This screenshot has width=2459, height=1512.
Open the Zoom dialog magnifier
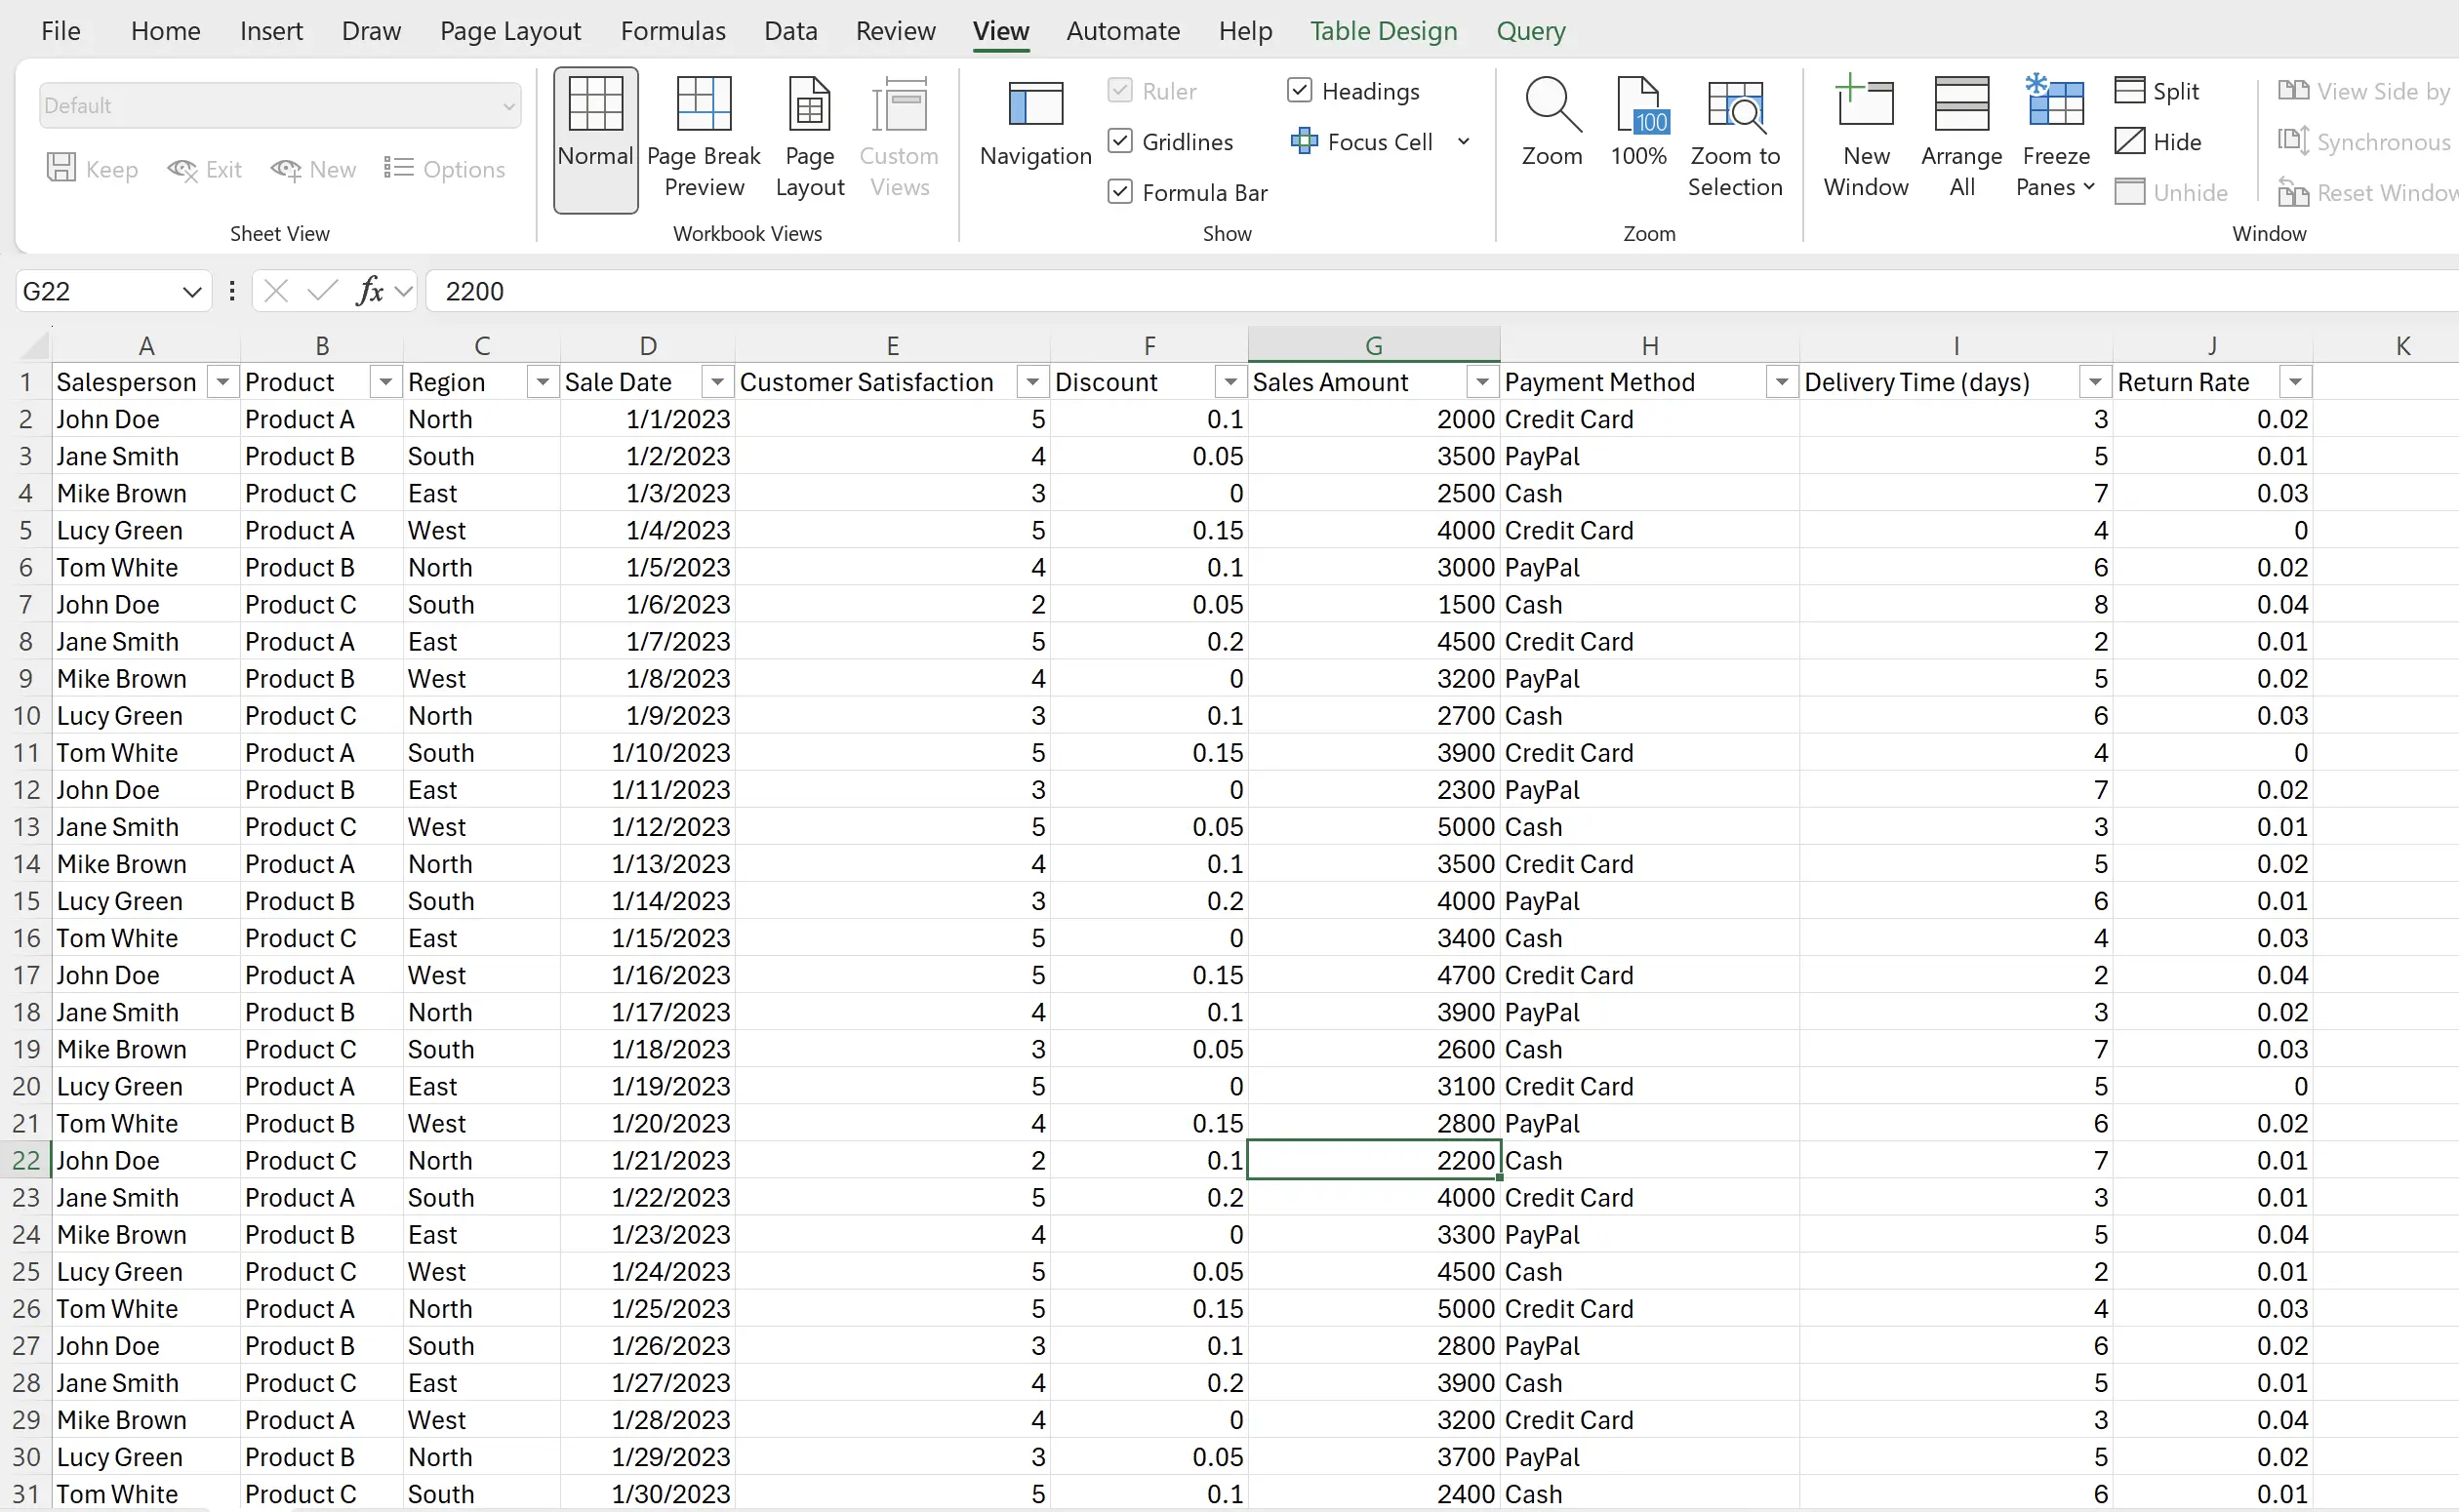pos(1551,122)
